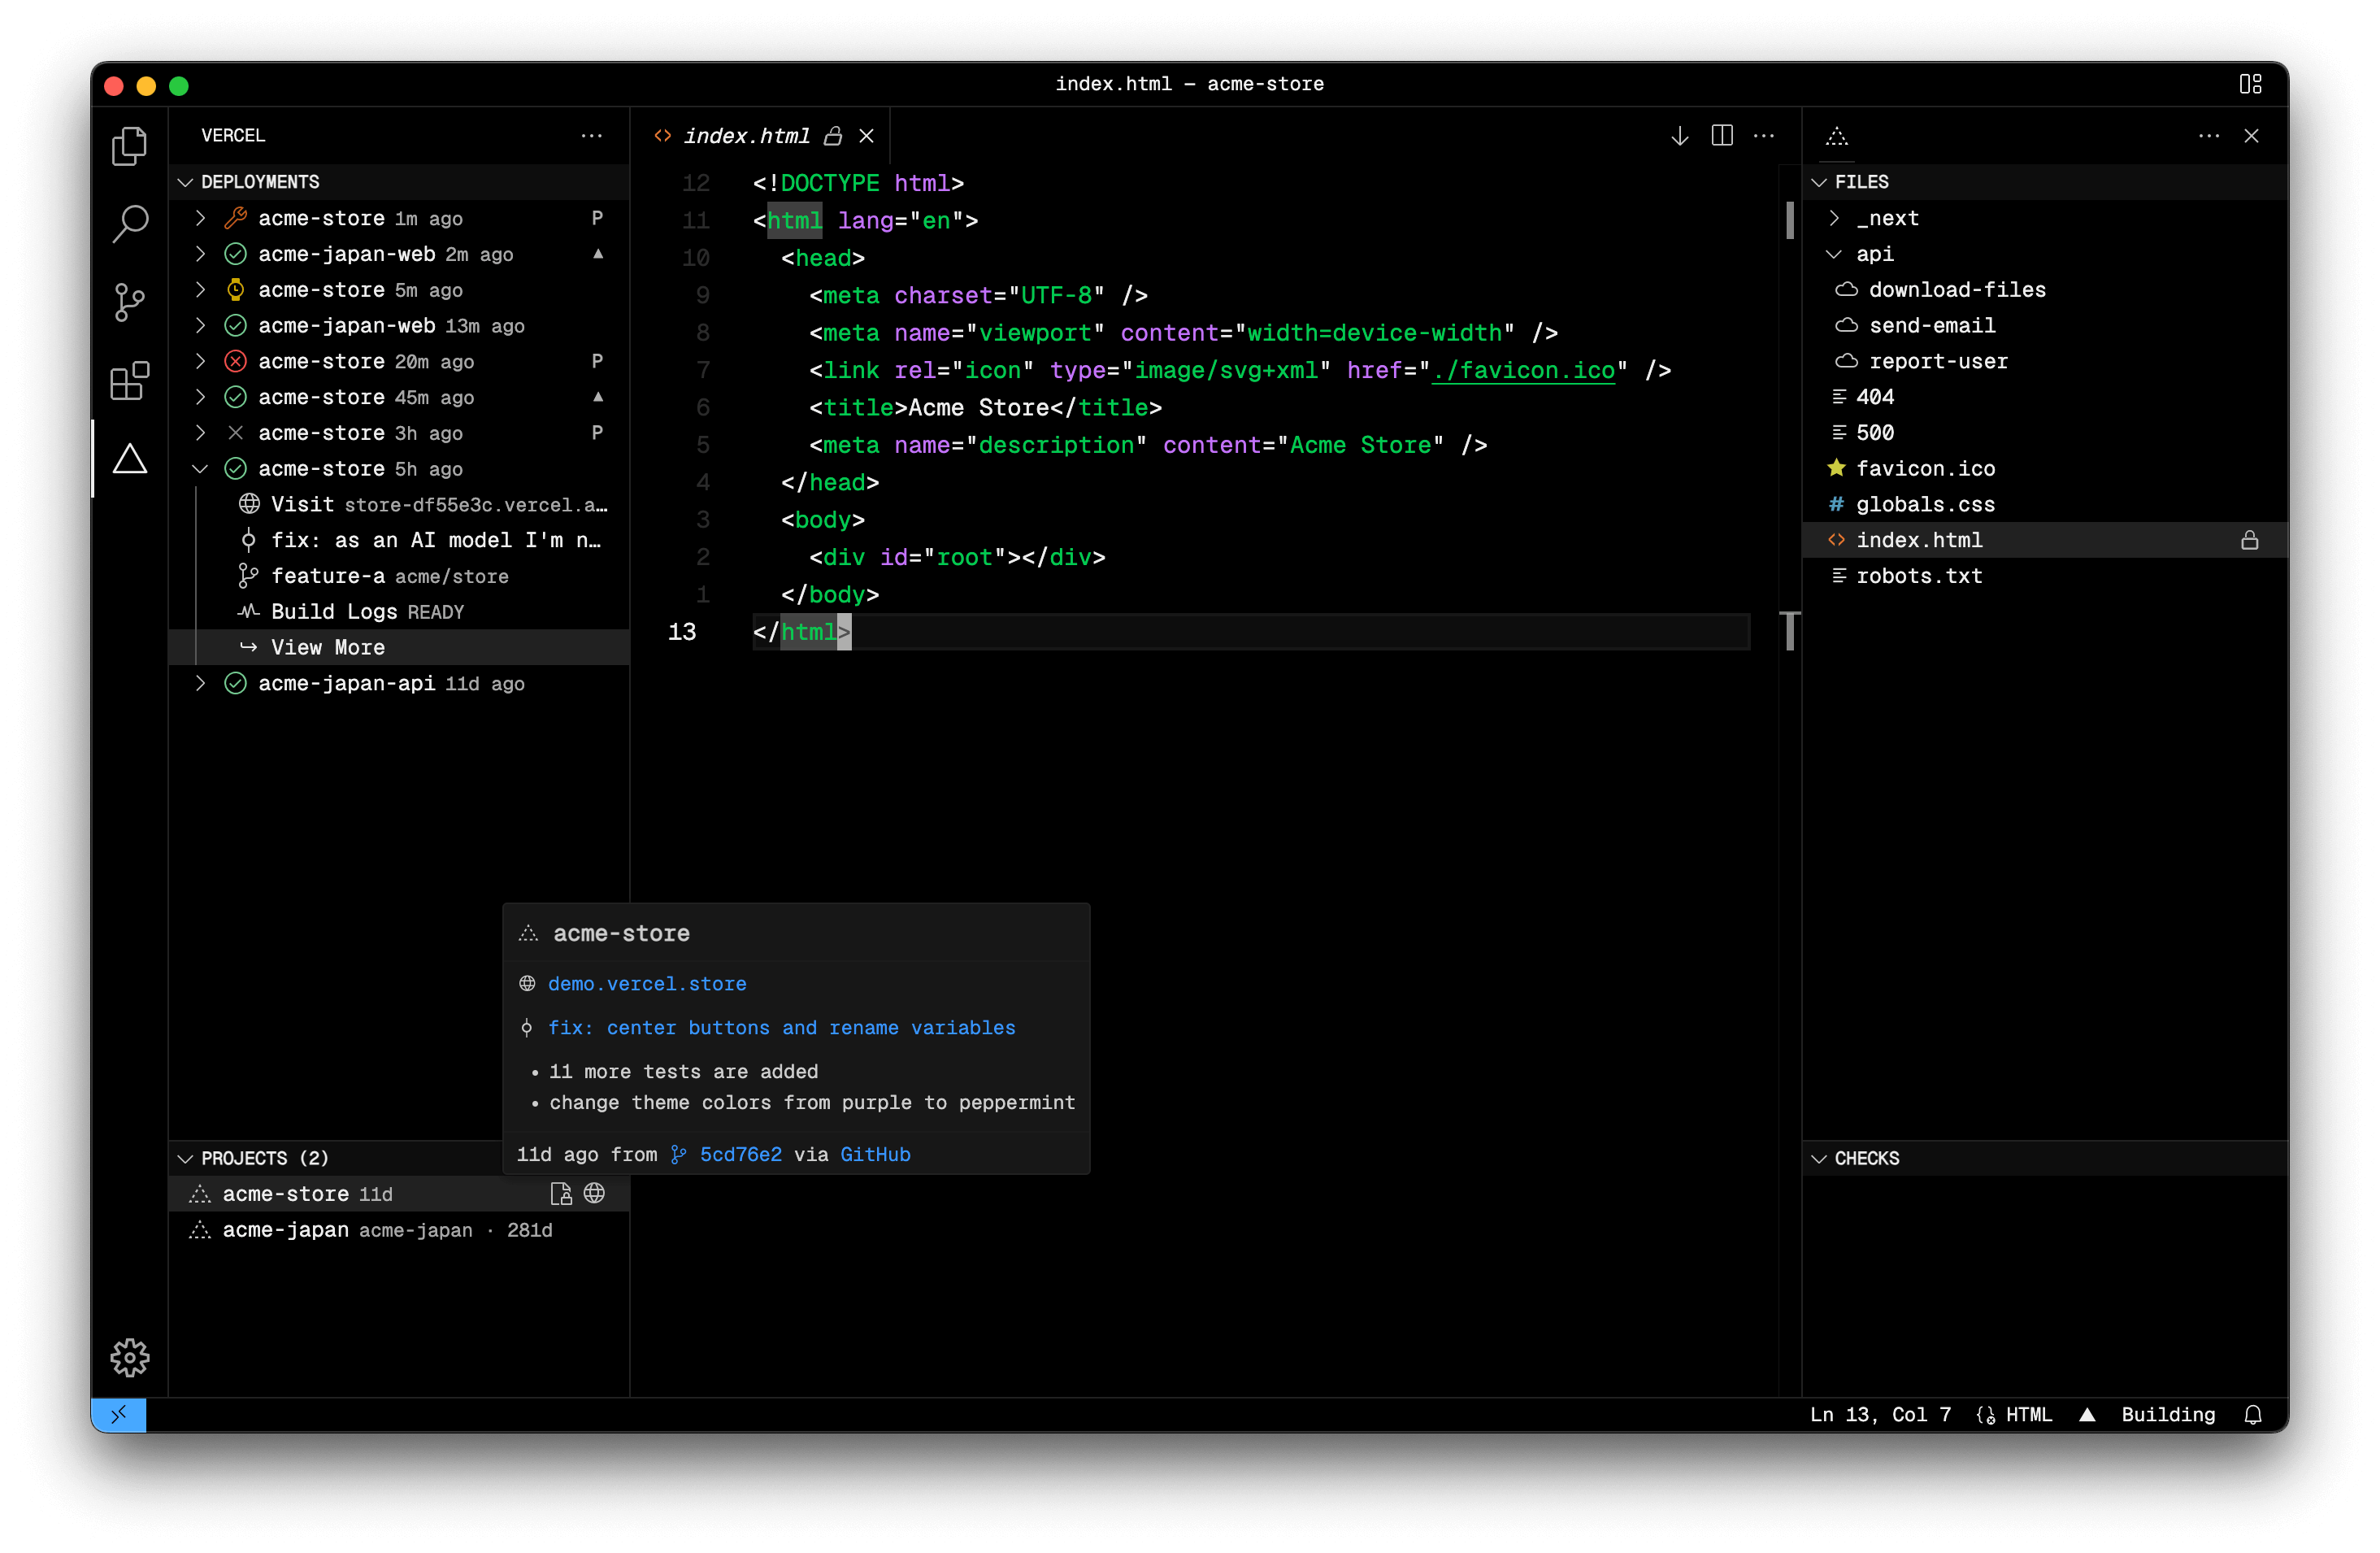
Task: Click the cloud icon next to send-email
Action: [x=1847, y=325]
